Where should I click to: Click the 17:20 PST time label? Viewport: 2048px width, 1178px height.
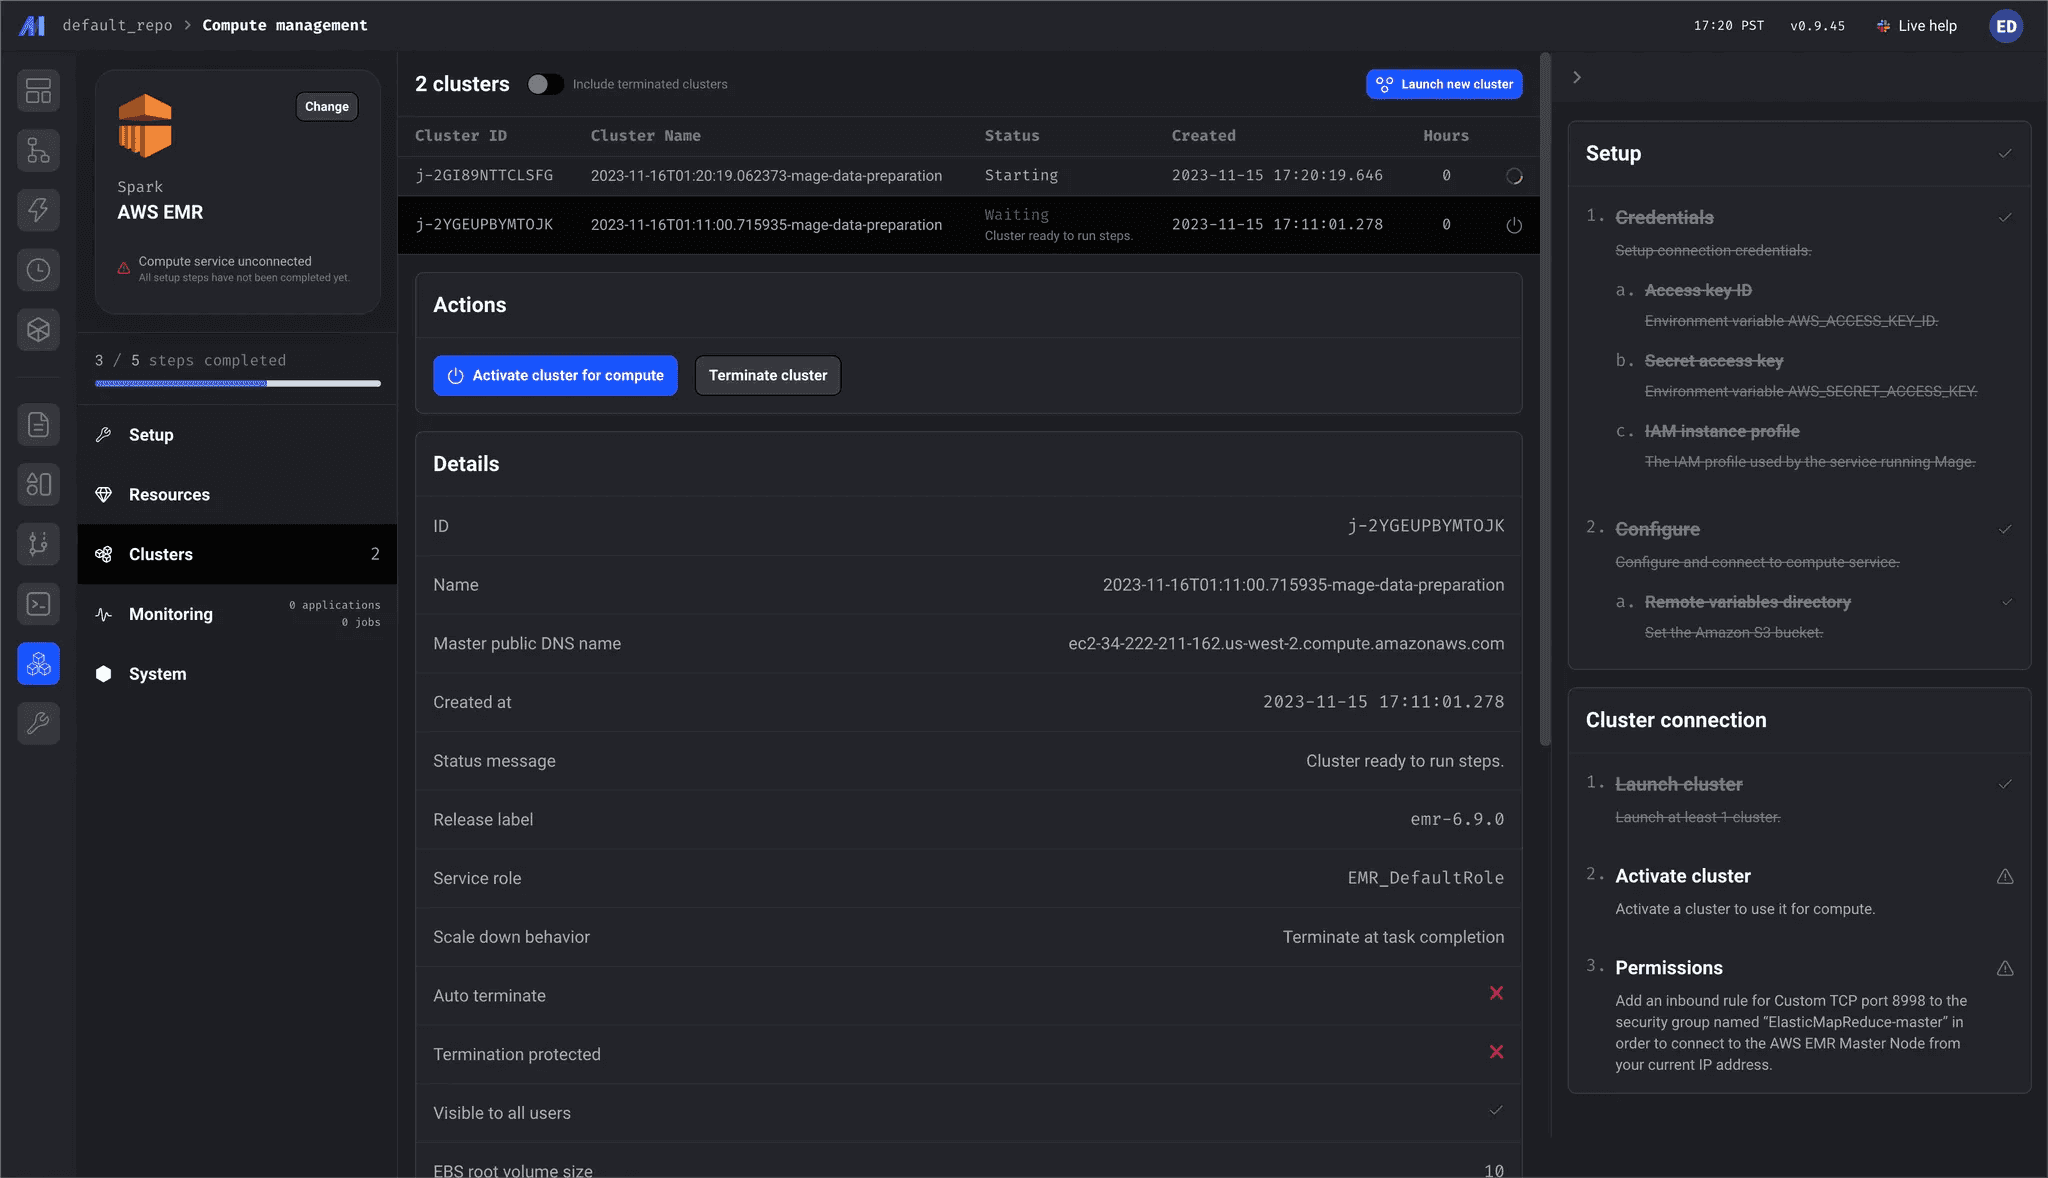(1729, 26)
